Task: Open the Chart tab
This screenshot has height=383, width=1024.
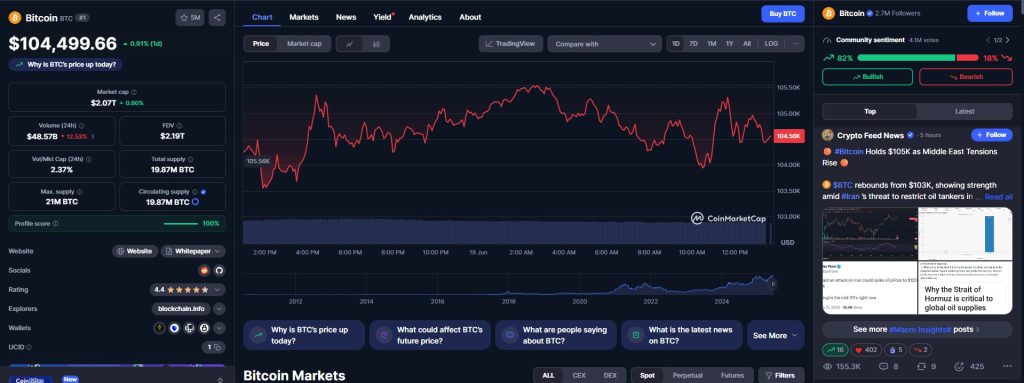Action: pyautogui.click(x=262, y=17)
